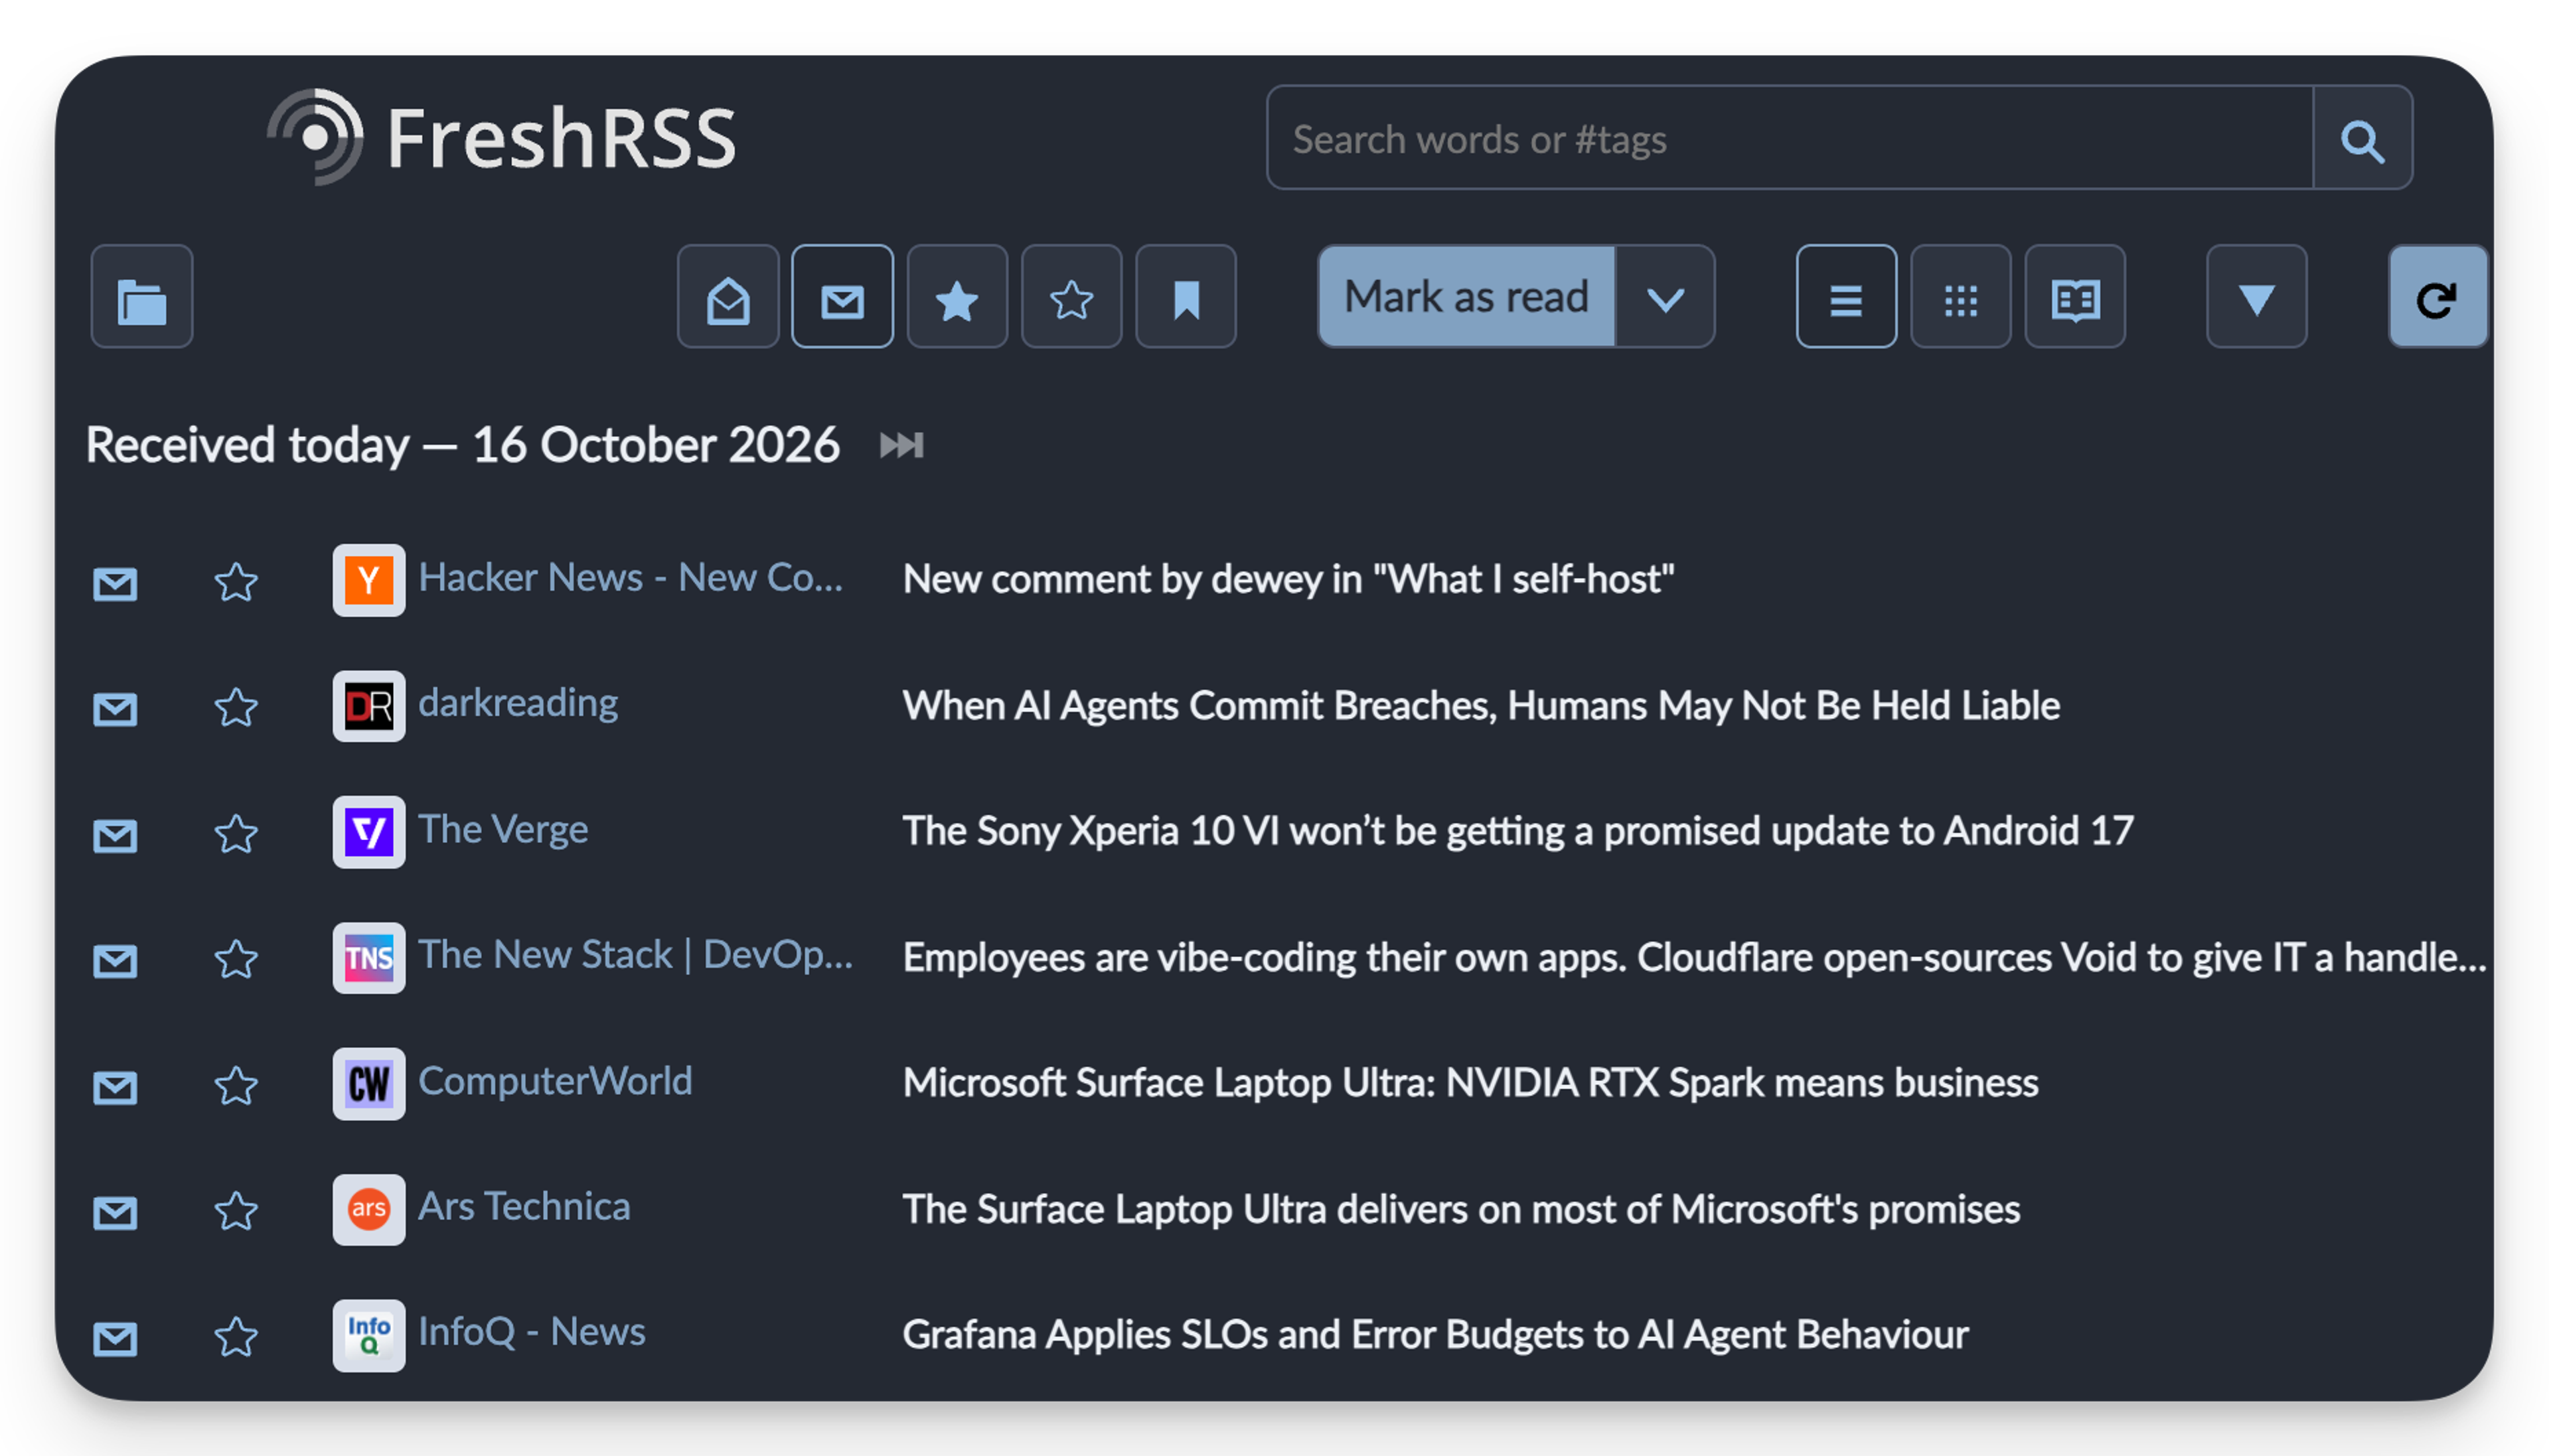
Task: Open Sony Xperia 10 VI Android 17 article
Action: point(1518,831)
